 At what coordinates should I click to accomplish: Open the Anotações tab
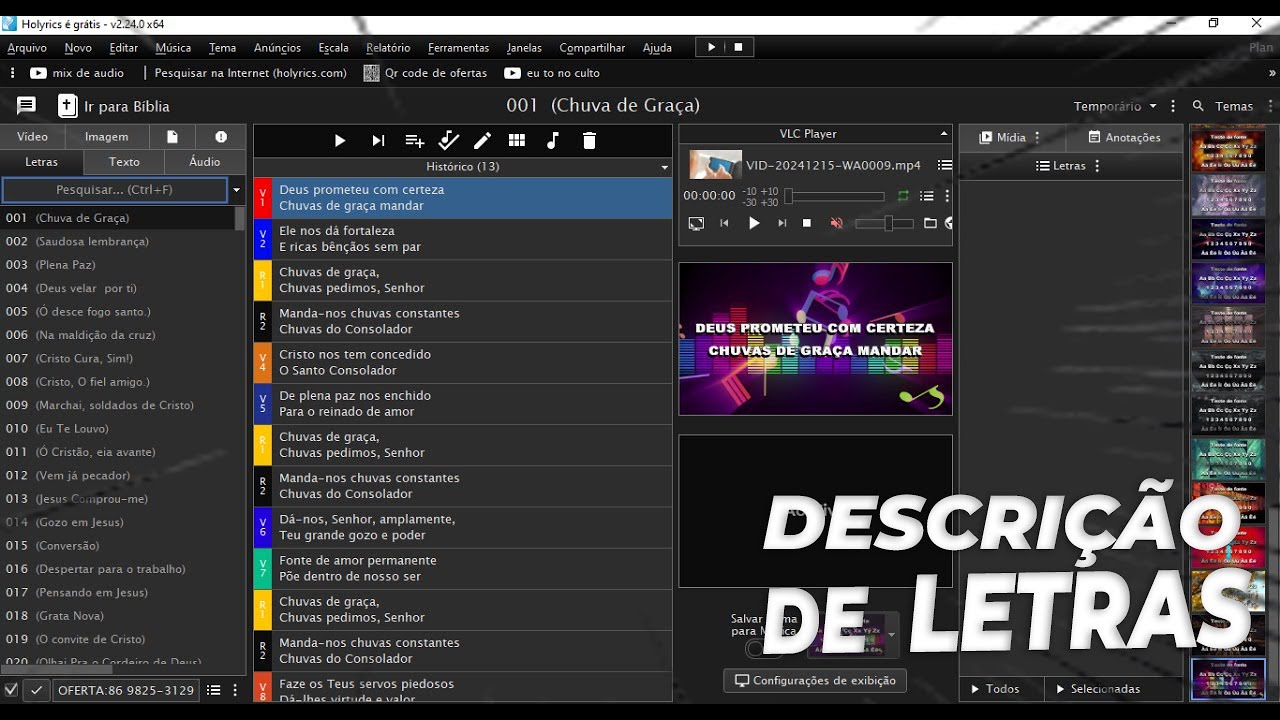tap(1124, 138)
